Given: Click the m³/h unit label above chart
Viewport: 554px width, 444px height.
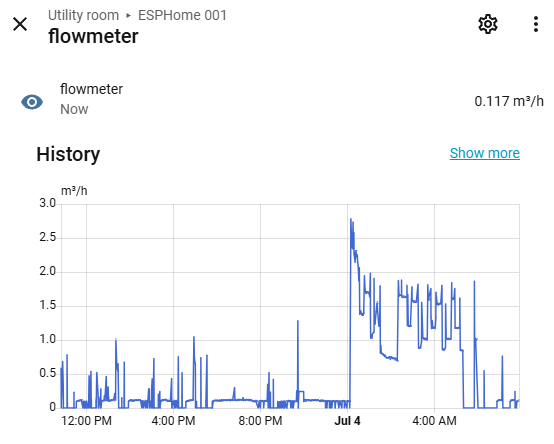Looking at the screenshot, I should tap(74, 191).
